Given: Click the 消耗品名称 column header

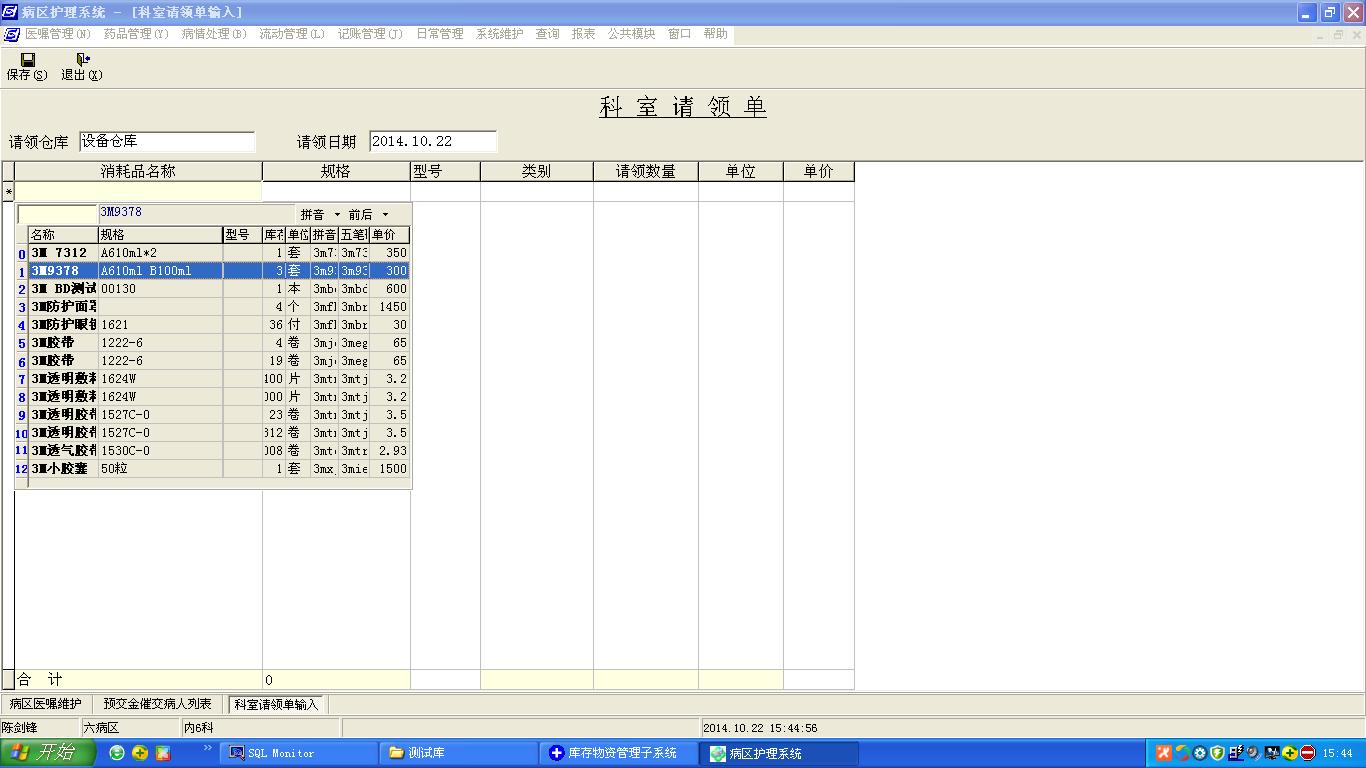Looking at the screenshot, I should 138,172.
